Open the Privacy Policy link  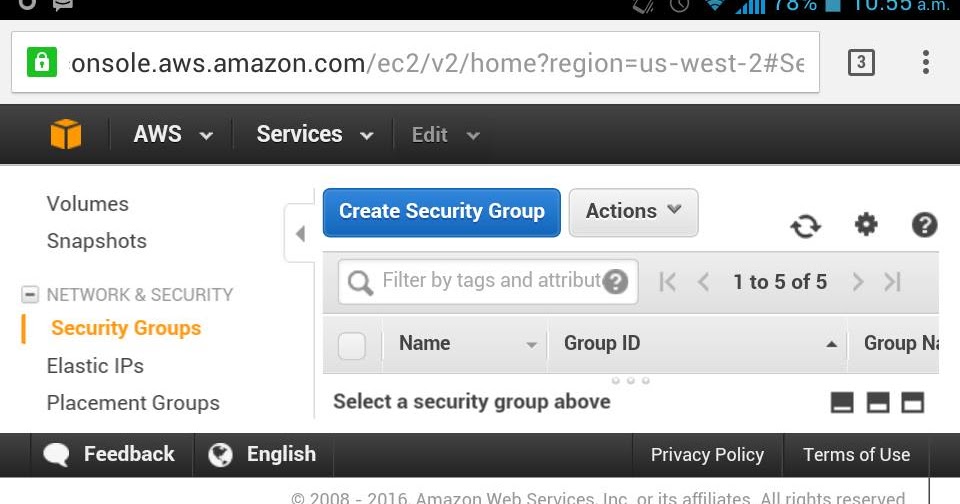(707, 455)
